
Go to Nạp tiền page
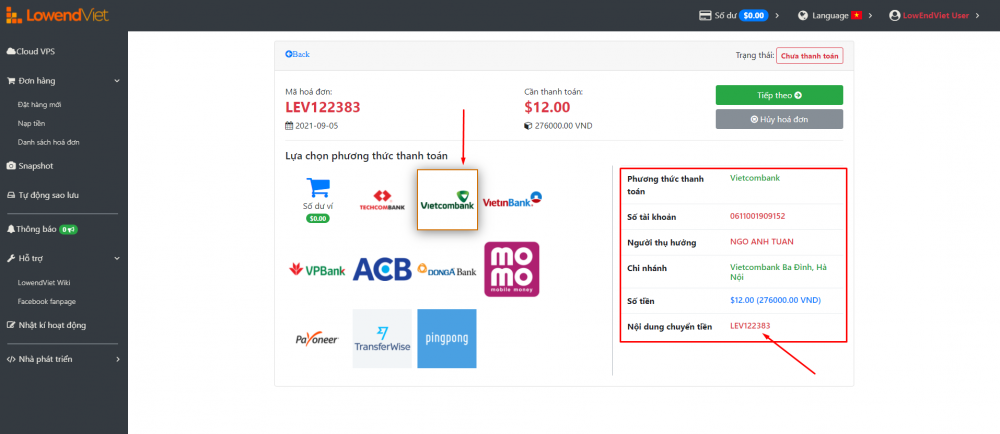pos(31,123)
